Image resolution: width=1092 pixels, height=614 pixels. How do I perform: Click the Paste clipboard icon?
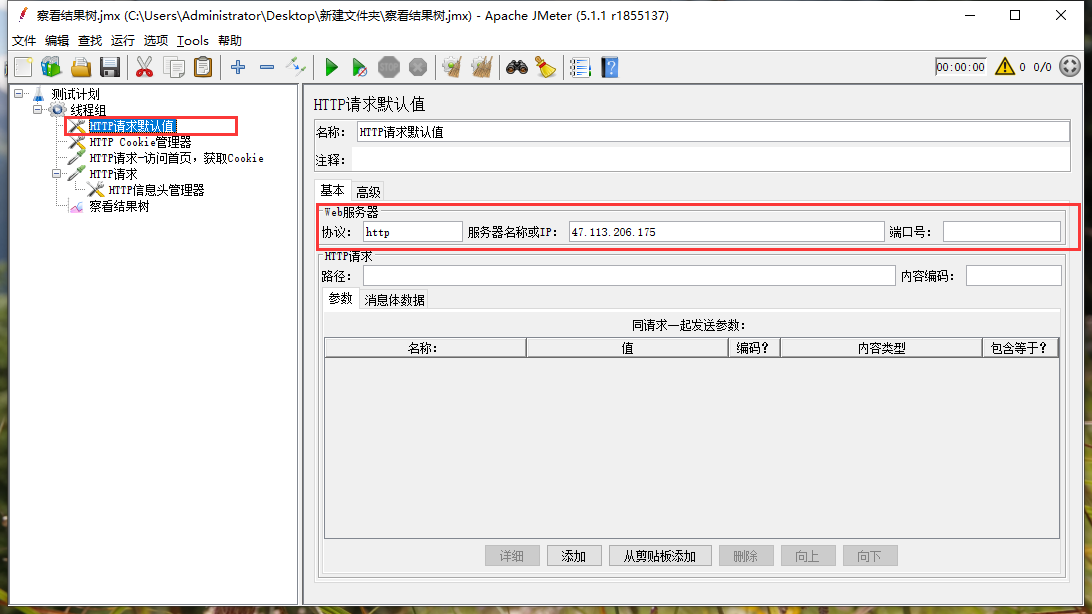[x=203, y=68]
